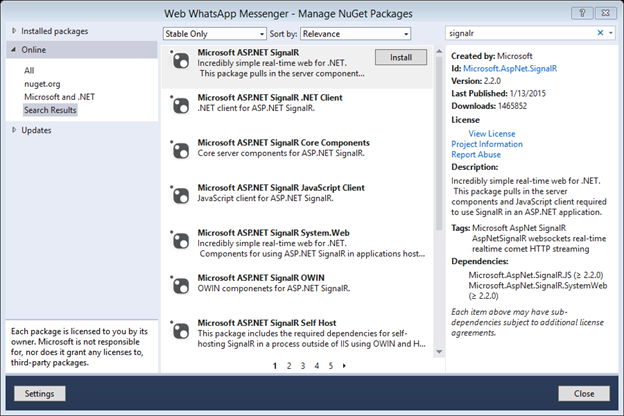Select Microsoft and .NET source
Screen dimensions: 624x416
tap(59, 97)
